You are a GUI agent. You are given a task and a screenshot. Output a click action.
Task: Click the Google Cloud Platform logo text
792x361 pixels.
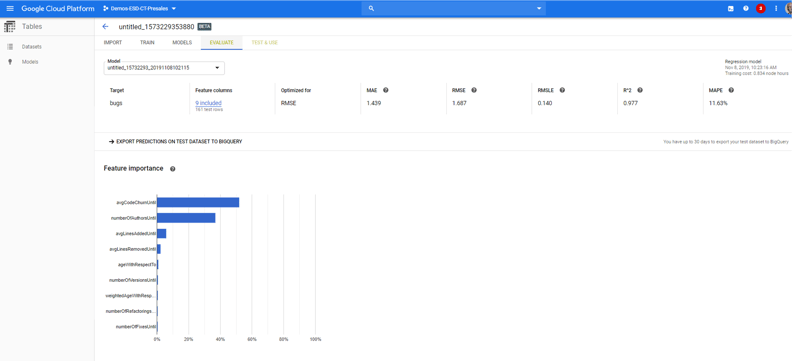58,9
